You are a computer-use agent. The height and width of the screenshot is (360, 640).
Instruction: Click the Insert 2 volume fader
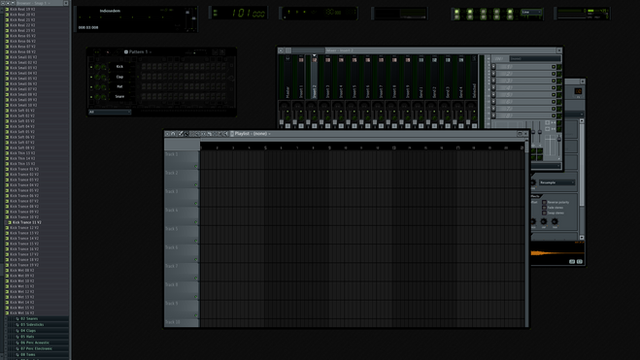[307, 122]
